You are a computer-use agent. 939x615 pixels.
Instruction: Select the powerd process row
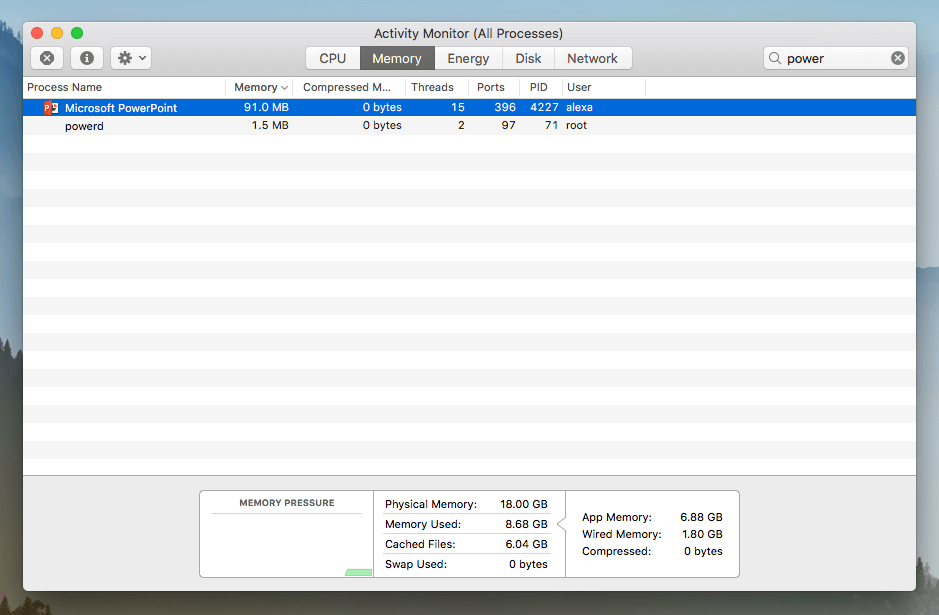[x=469, y=126]
